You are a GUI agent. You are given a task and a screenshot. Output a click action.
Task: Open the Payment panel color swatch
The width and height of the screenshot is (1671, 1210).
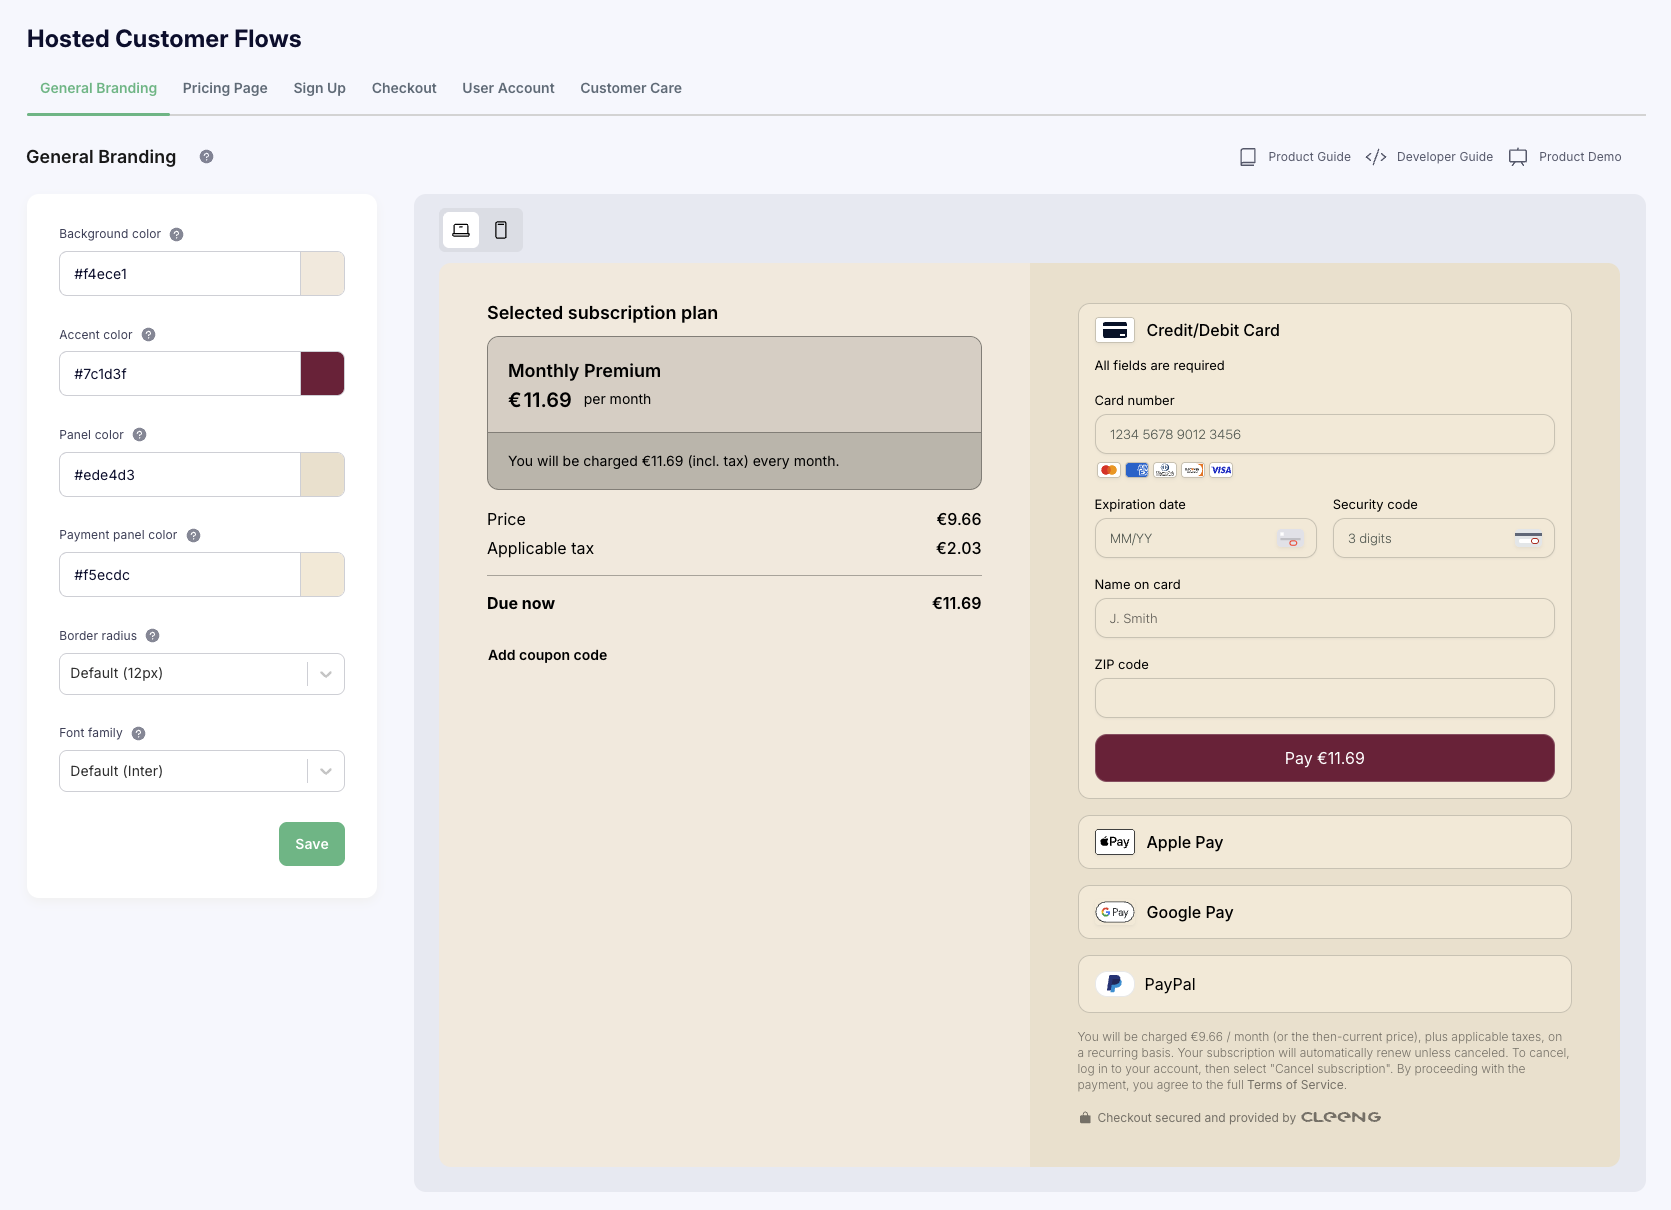323,575
